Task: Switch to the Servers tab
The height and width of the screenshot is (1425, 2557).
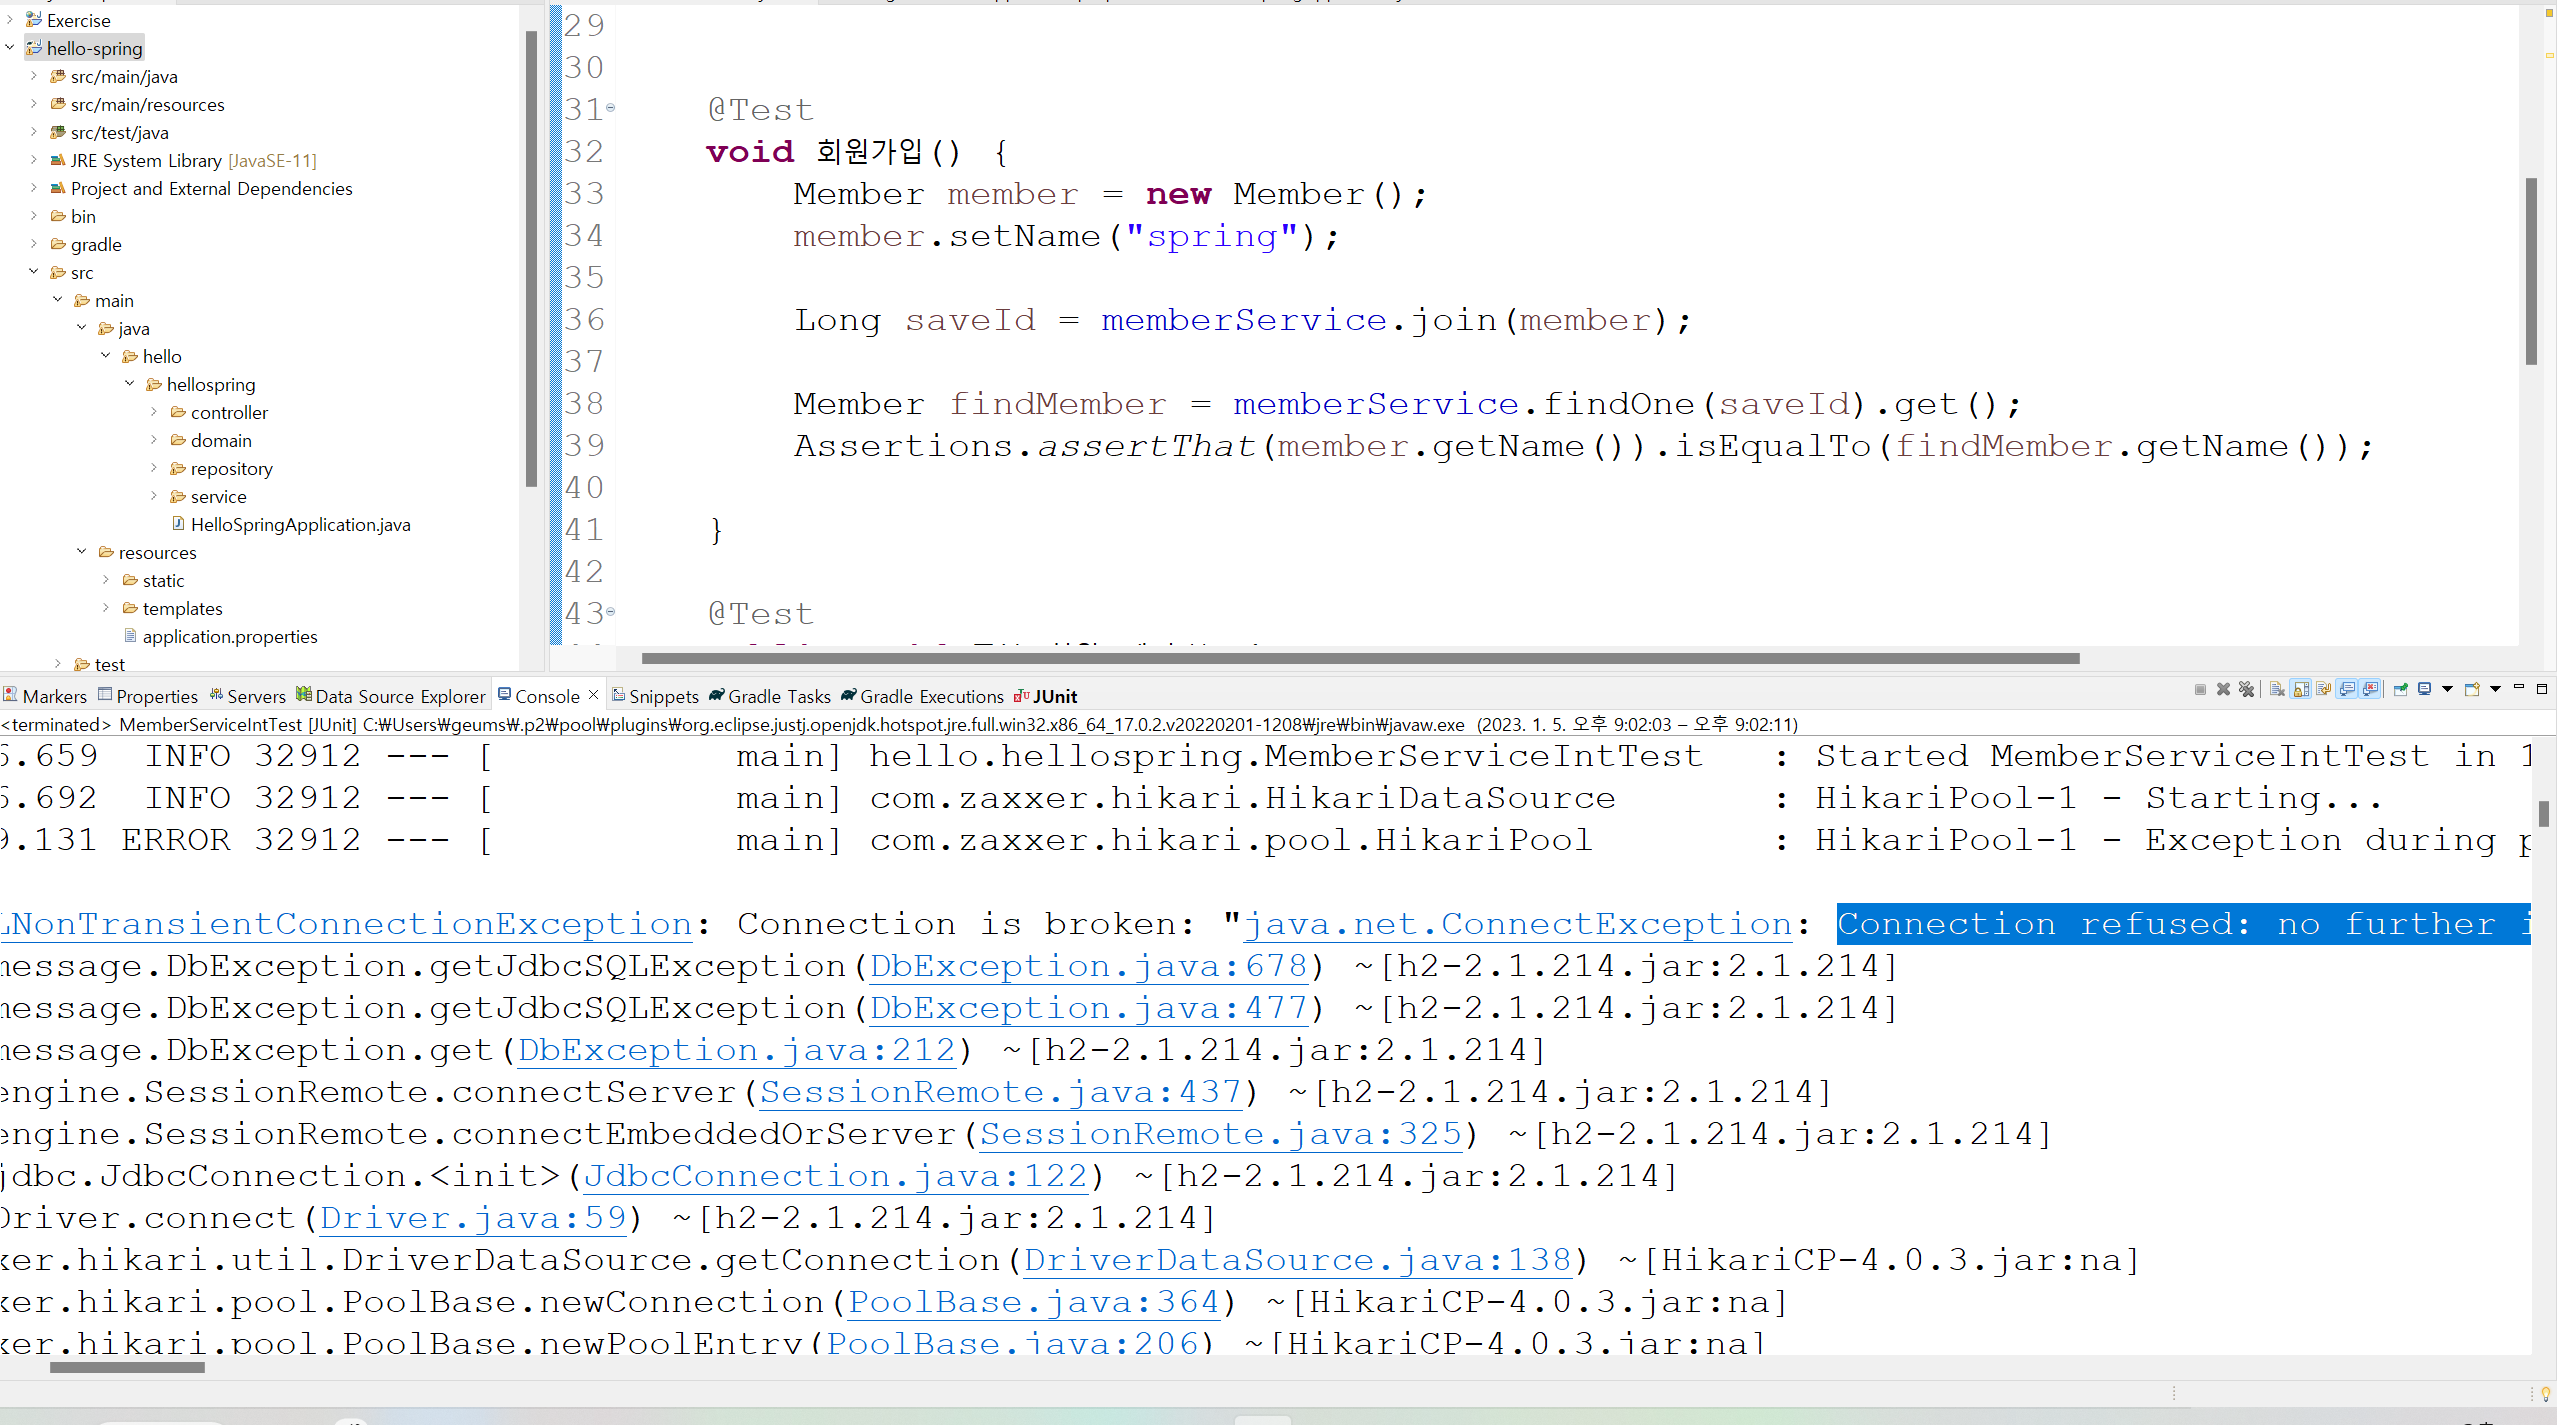Action: pos(247,696)
